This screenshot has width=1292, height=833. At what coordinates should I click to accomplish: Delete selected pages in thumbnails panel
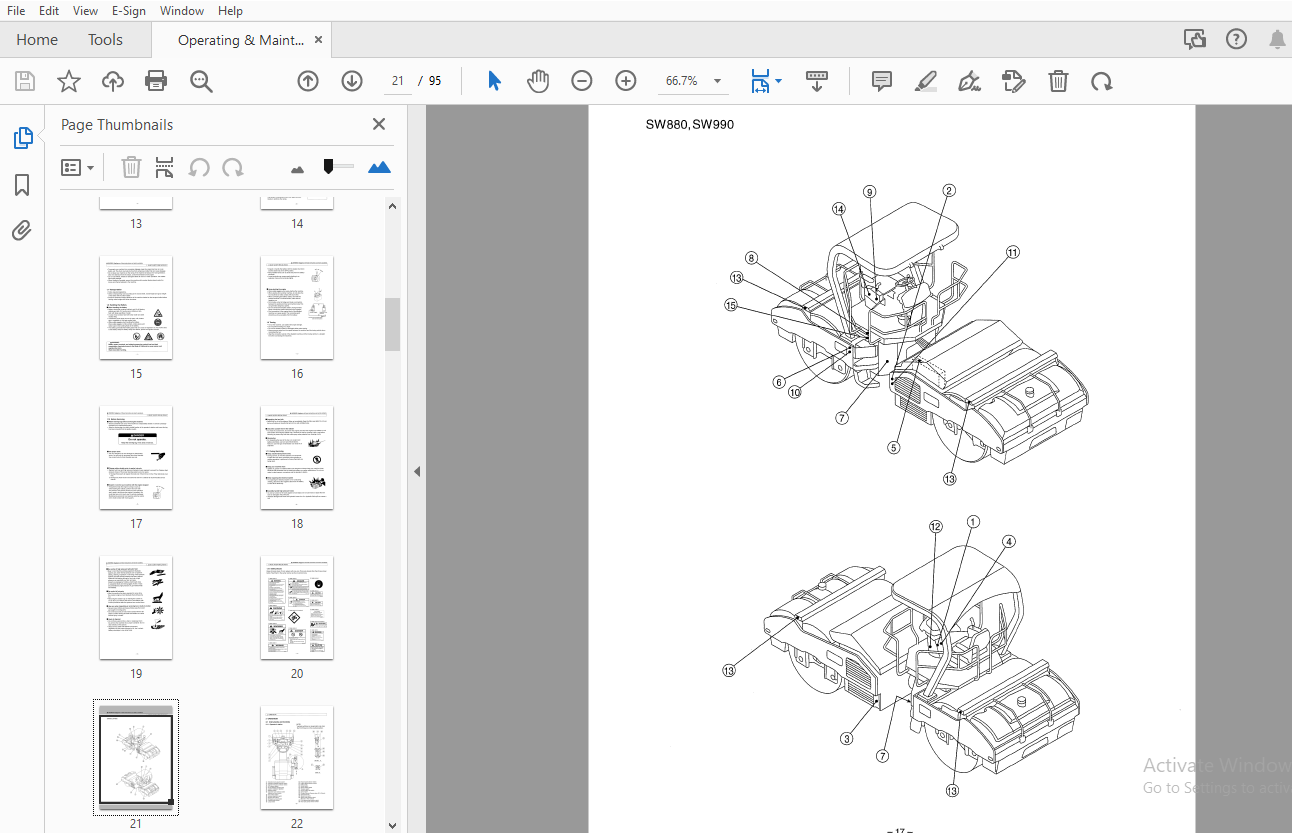(131, 167)
